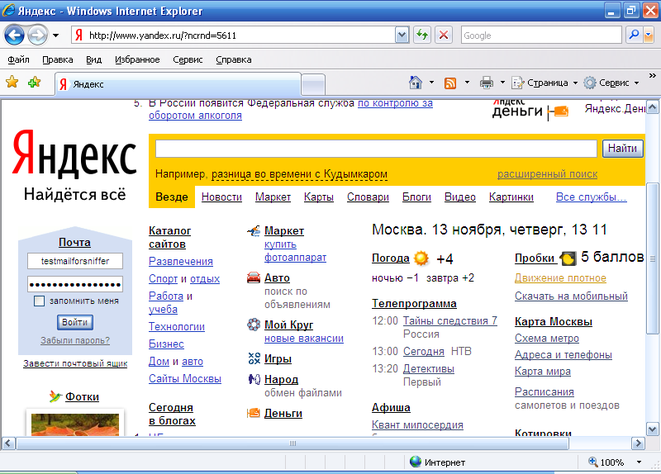Viewport: 661px width, 474px height.
Task: Click the sunny weather icon near Погода
Action: (421, 258)
